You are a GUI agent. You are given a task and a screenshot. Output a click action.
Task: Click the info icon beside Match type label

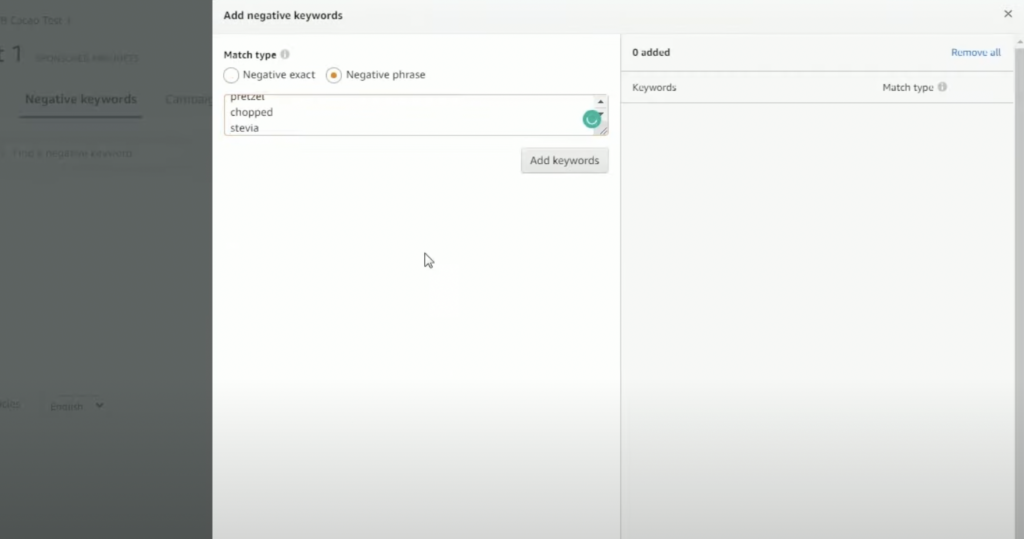pyautogui.click(x=285, y=55)
